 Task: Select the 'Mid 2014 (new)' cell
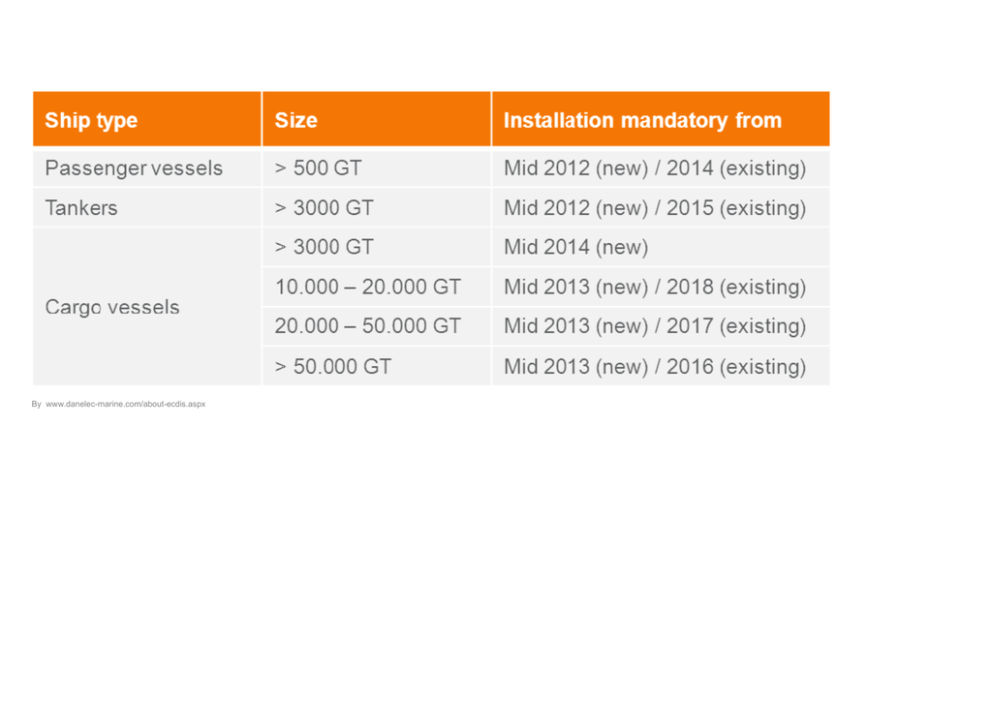click(576, 247)
